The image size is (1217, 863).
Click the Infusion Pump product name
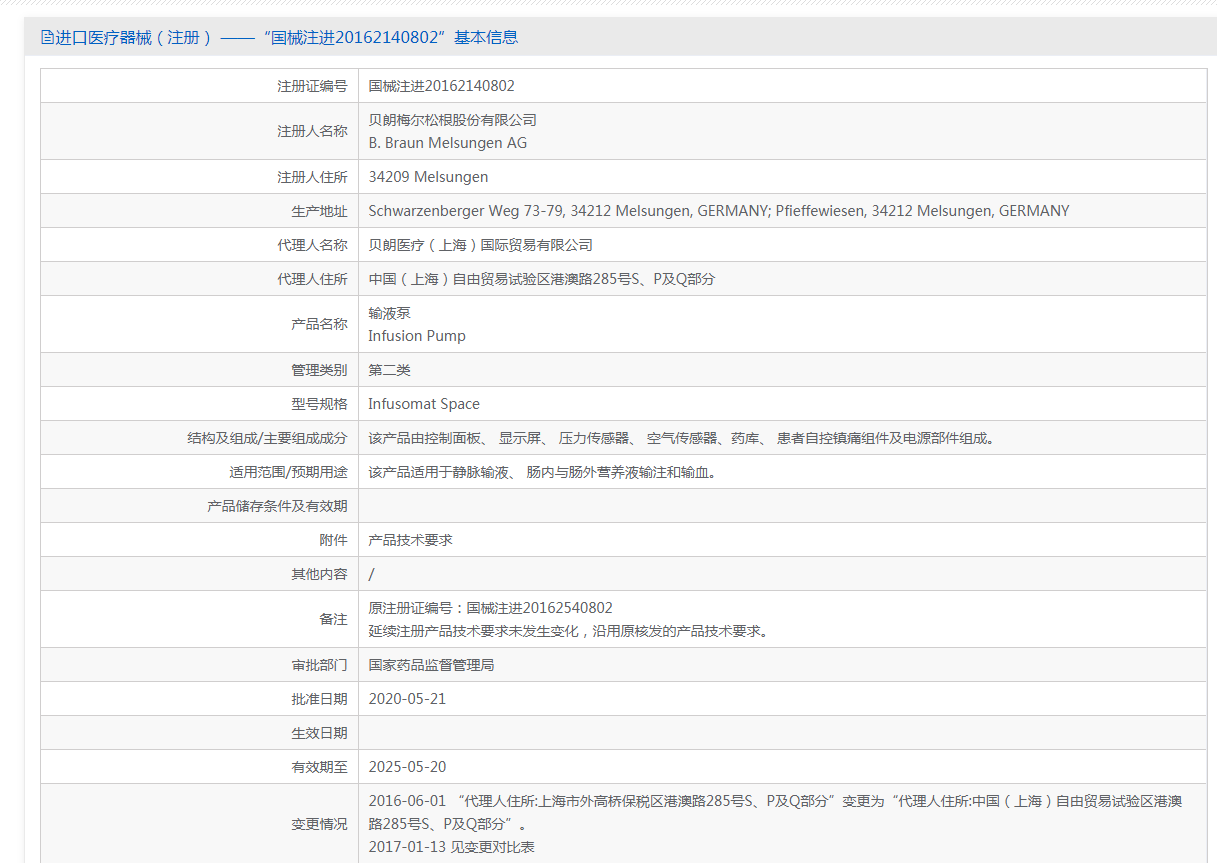[417, 336]
